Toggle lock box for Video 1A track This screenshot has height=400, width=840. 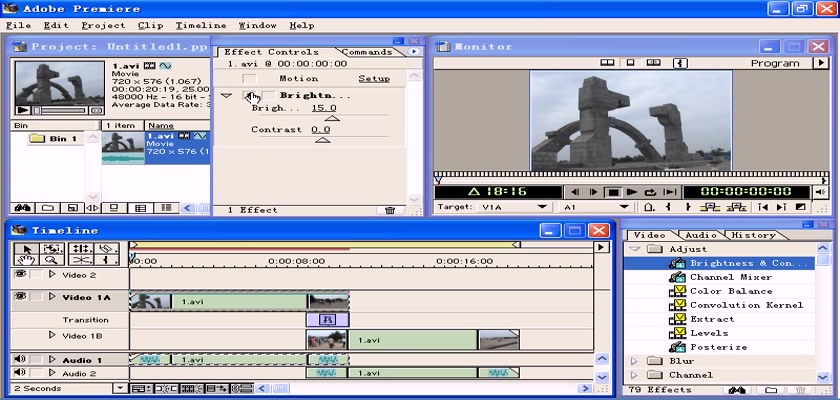36,297
